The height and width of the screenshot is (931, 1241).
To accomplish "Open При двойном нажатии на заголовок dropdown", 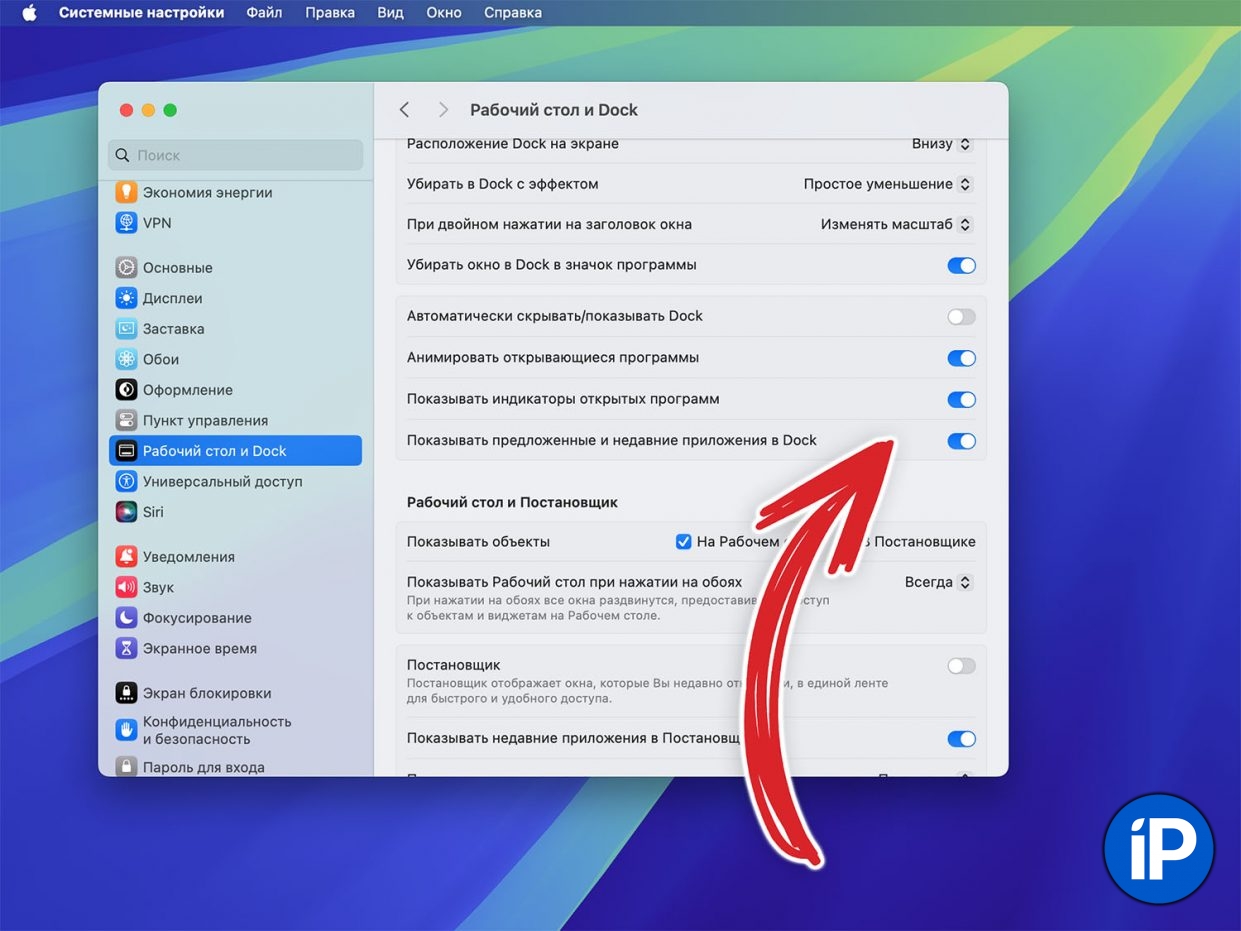I will tap(896, 225).
